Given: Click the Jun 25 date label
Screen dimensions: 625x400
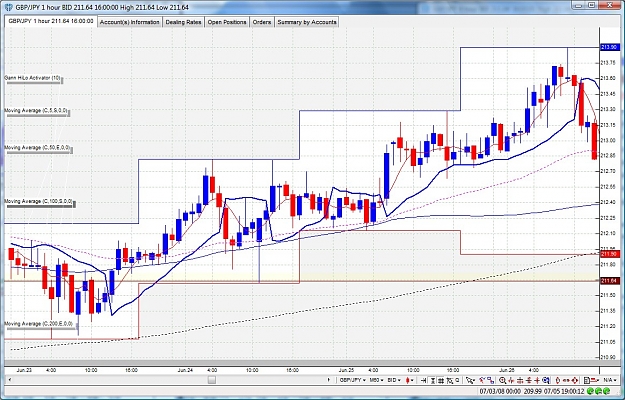Looking at the screenshot, I should pos(346,370).
